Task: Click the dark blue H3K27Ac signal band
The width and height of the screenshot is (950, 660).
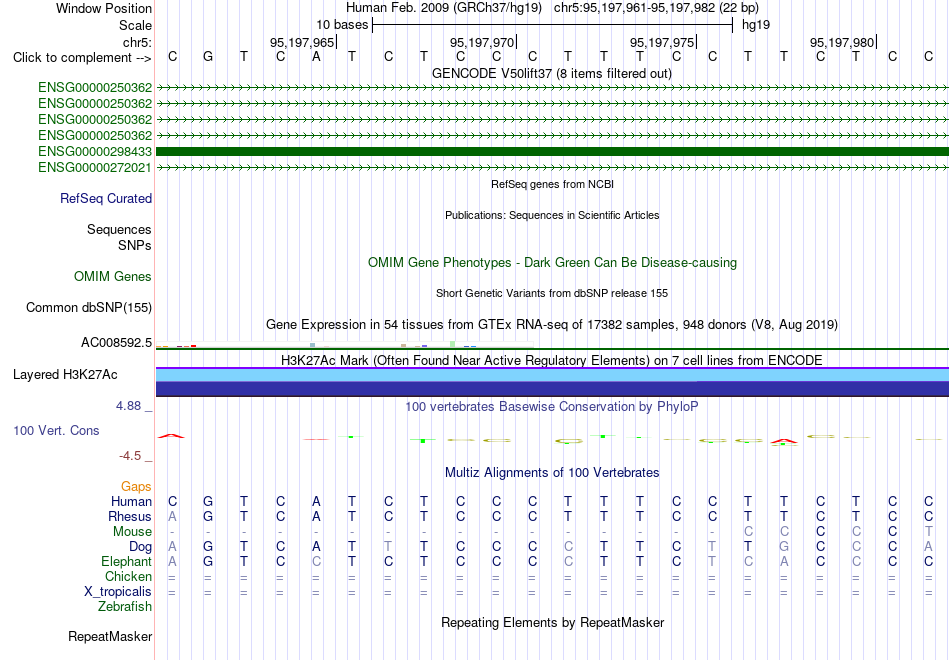Action: pos(552,388)
